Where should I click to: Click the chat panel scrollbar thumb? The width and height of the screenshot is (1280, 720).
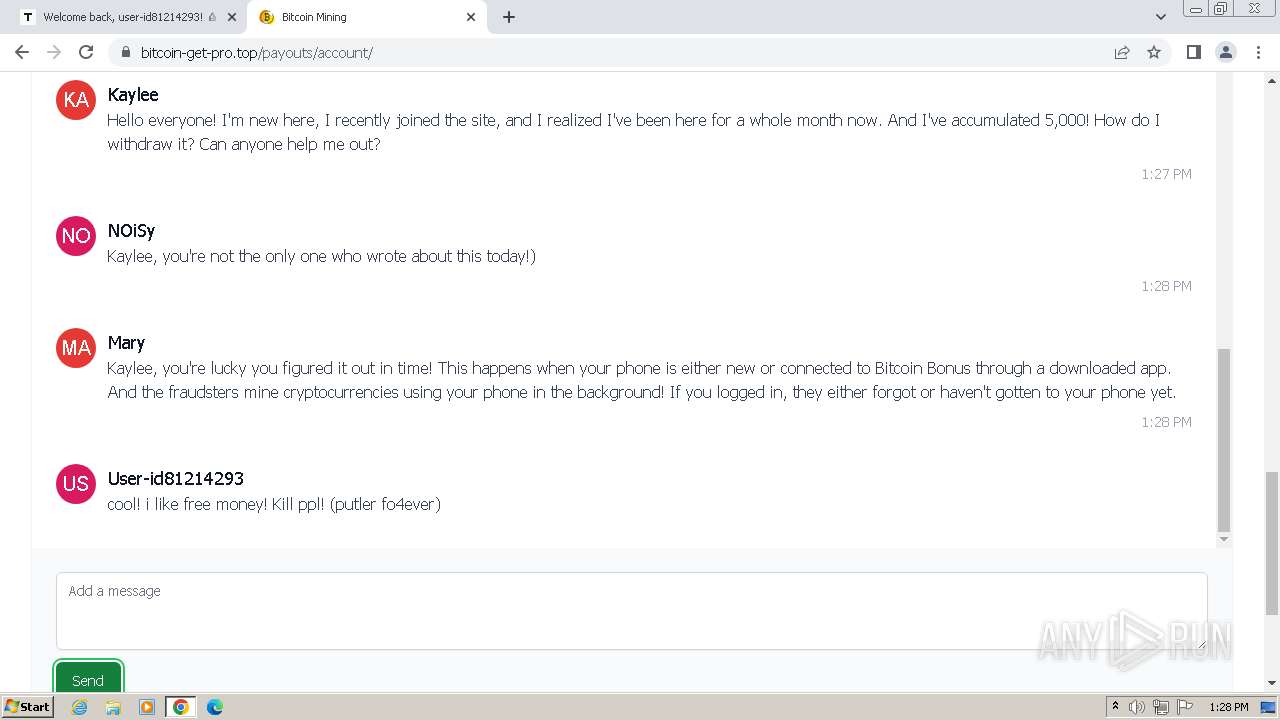coord(1224,440)
